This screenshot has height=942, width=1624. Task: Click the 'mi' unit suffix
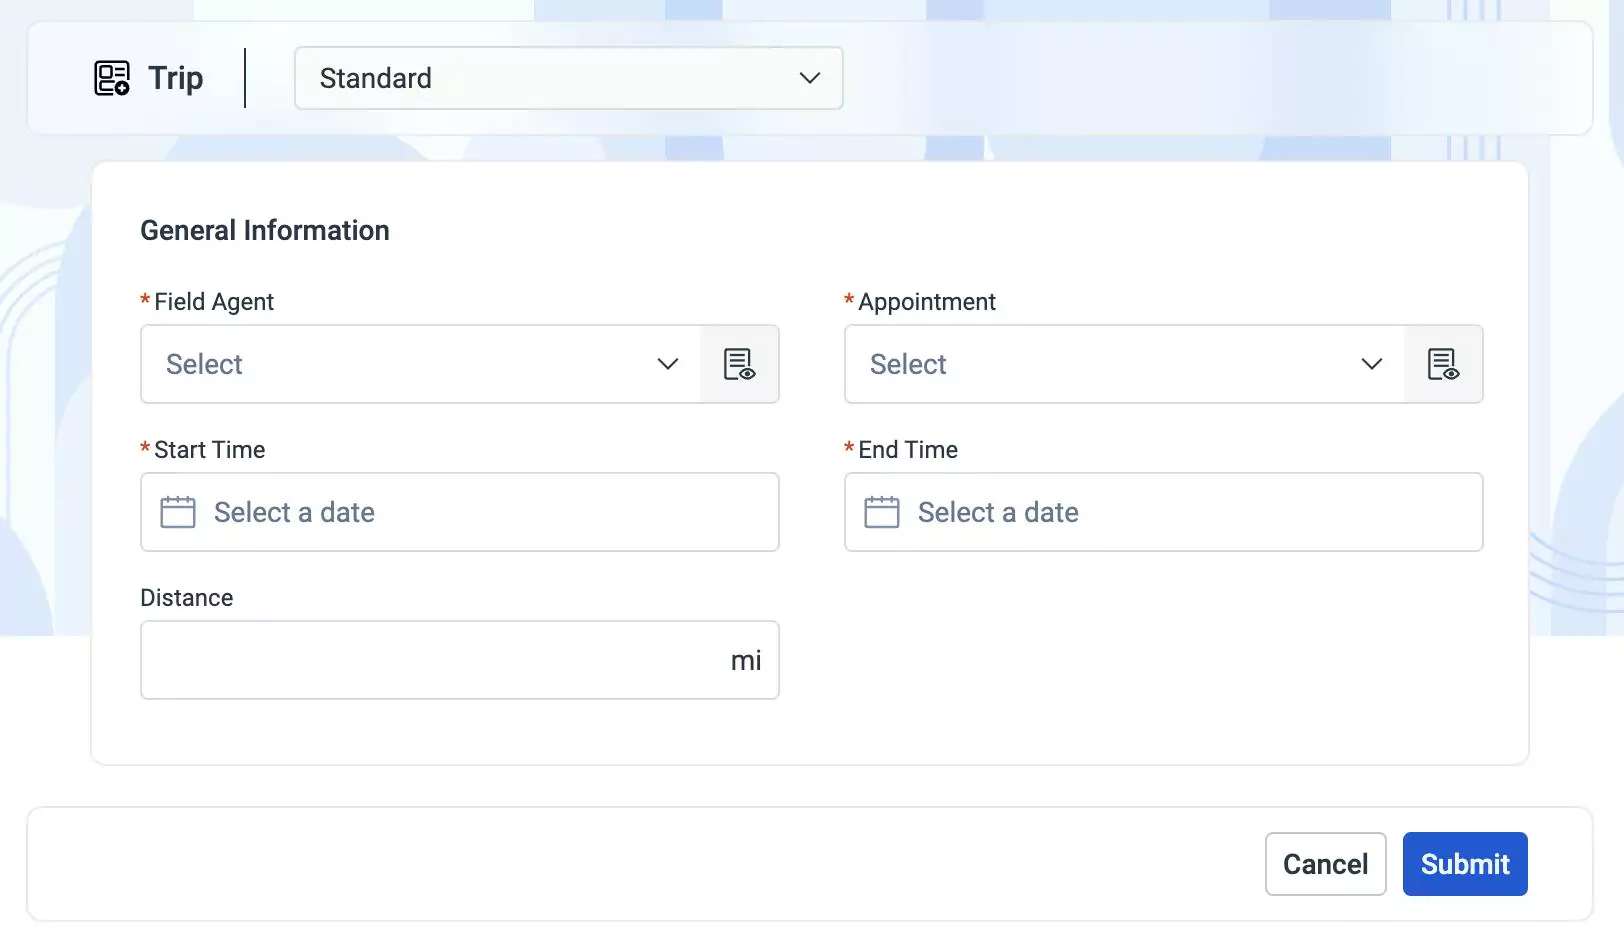click(746, 660)
